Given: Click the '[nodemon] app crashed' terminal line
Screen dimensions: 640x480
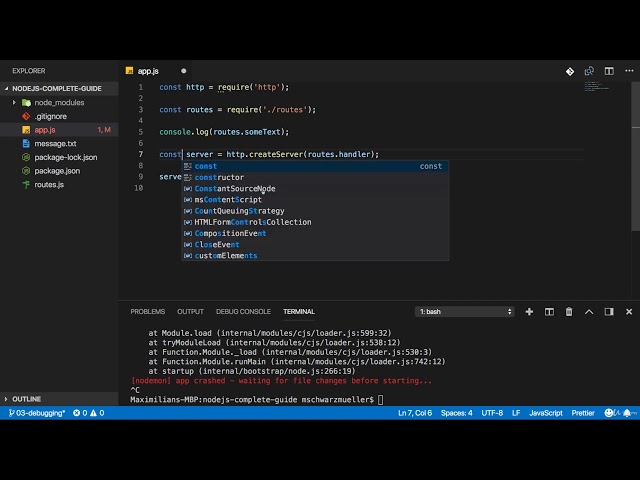Looking at the screenshot, I should click(281, 381).
